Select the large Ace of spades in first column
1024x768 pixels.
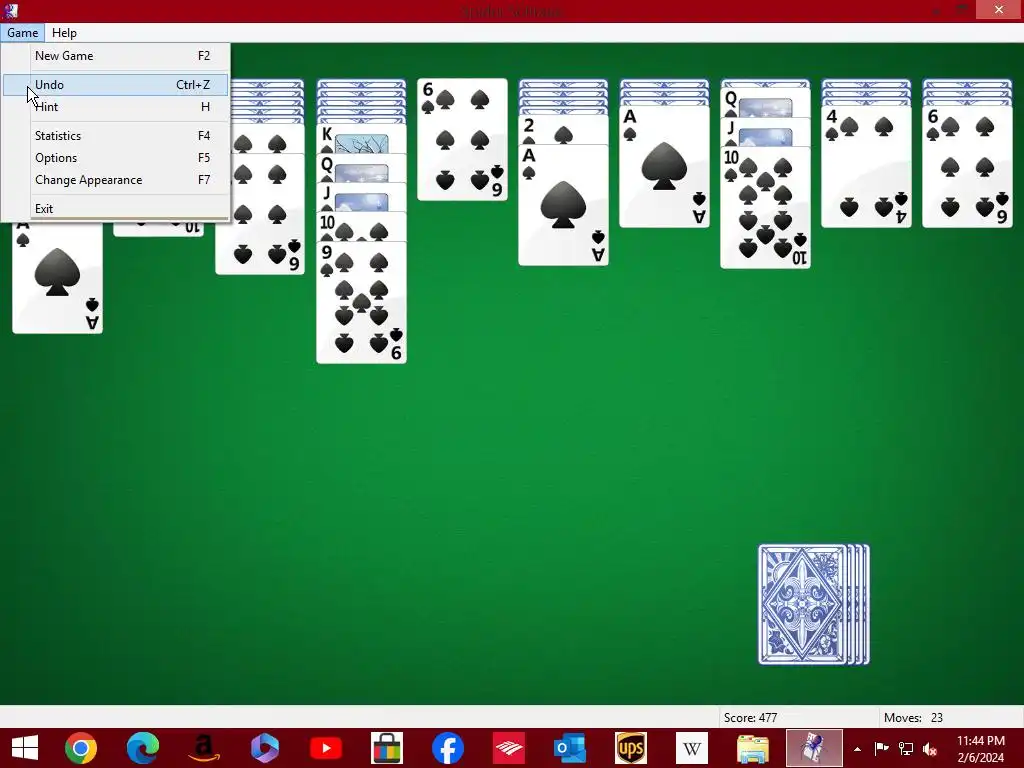click(x=57, y=278)
